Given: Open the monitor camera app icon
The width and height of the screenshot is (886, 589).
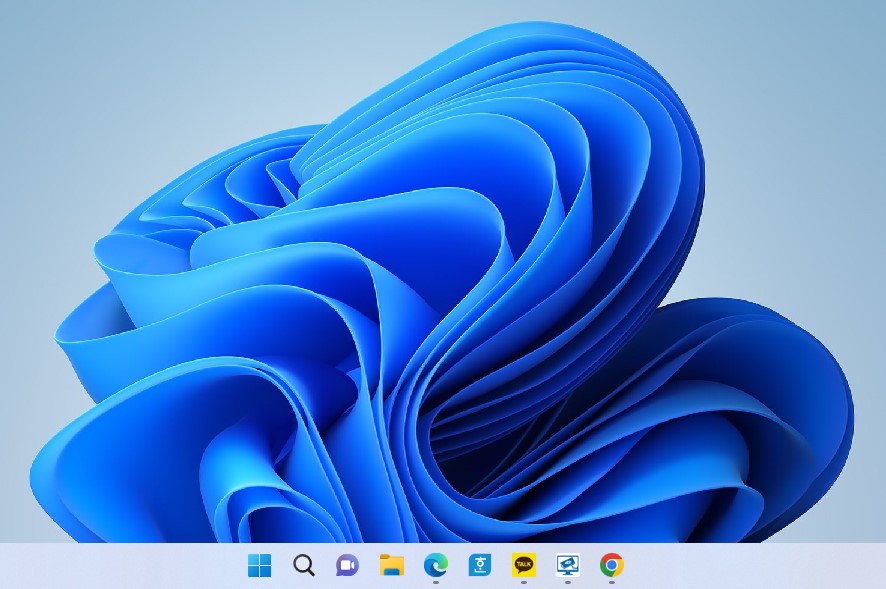Looking at the screenshot, I should click(x=568, y=565).
